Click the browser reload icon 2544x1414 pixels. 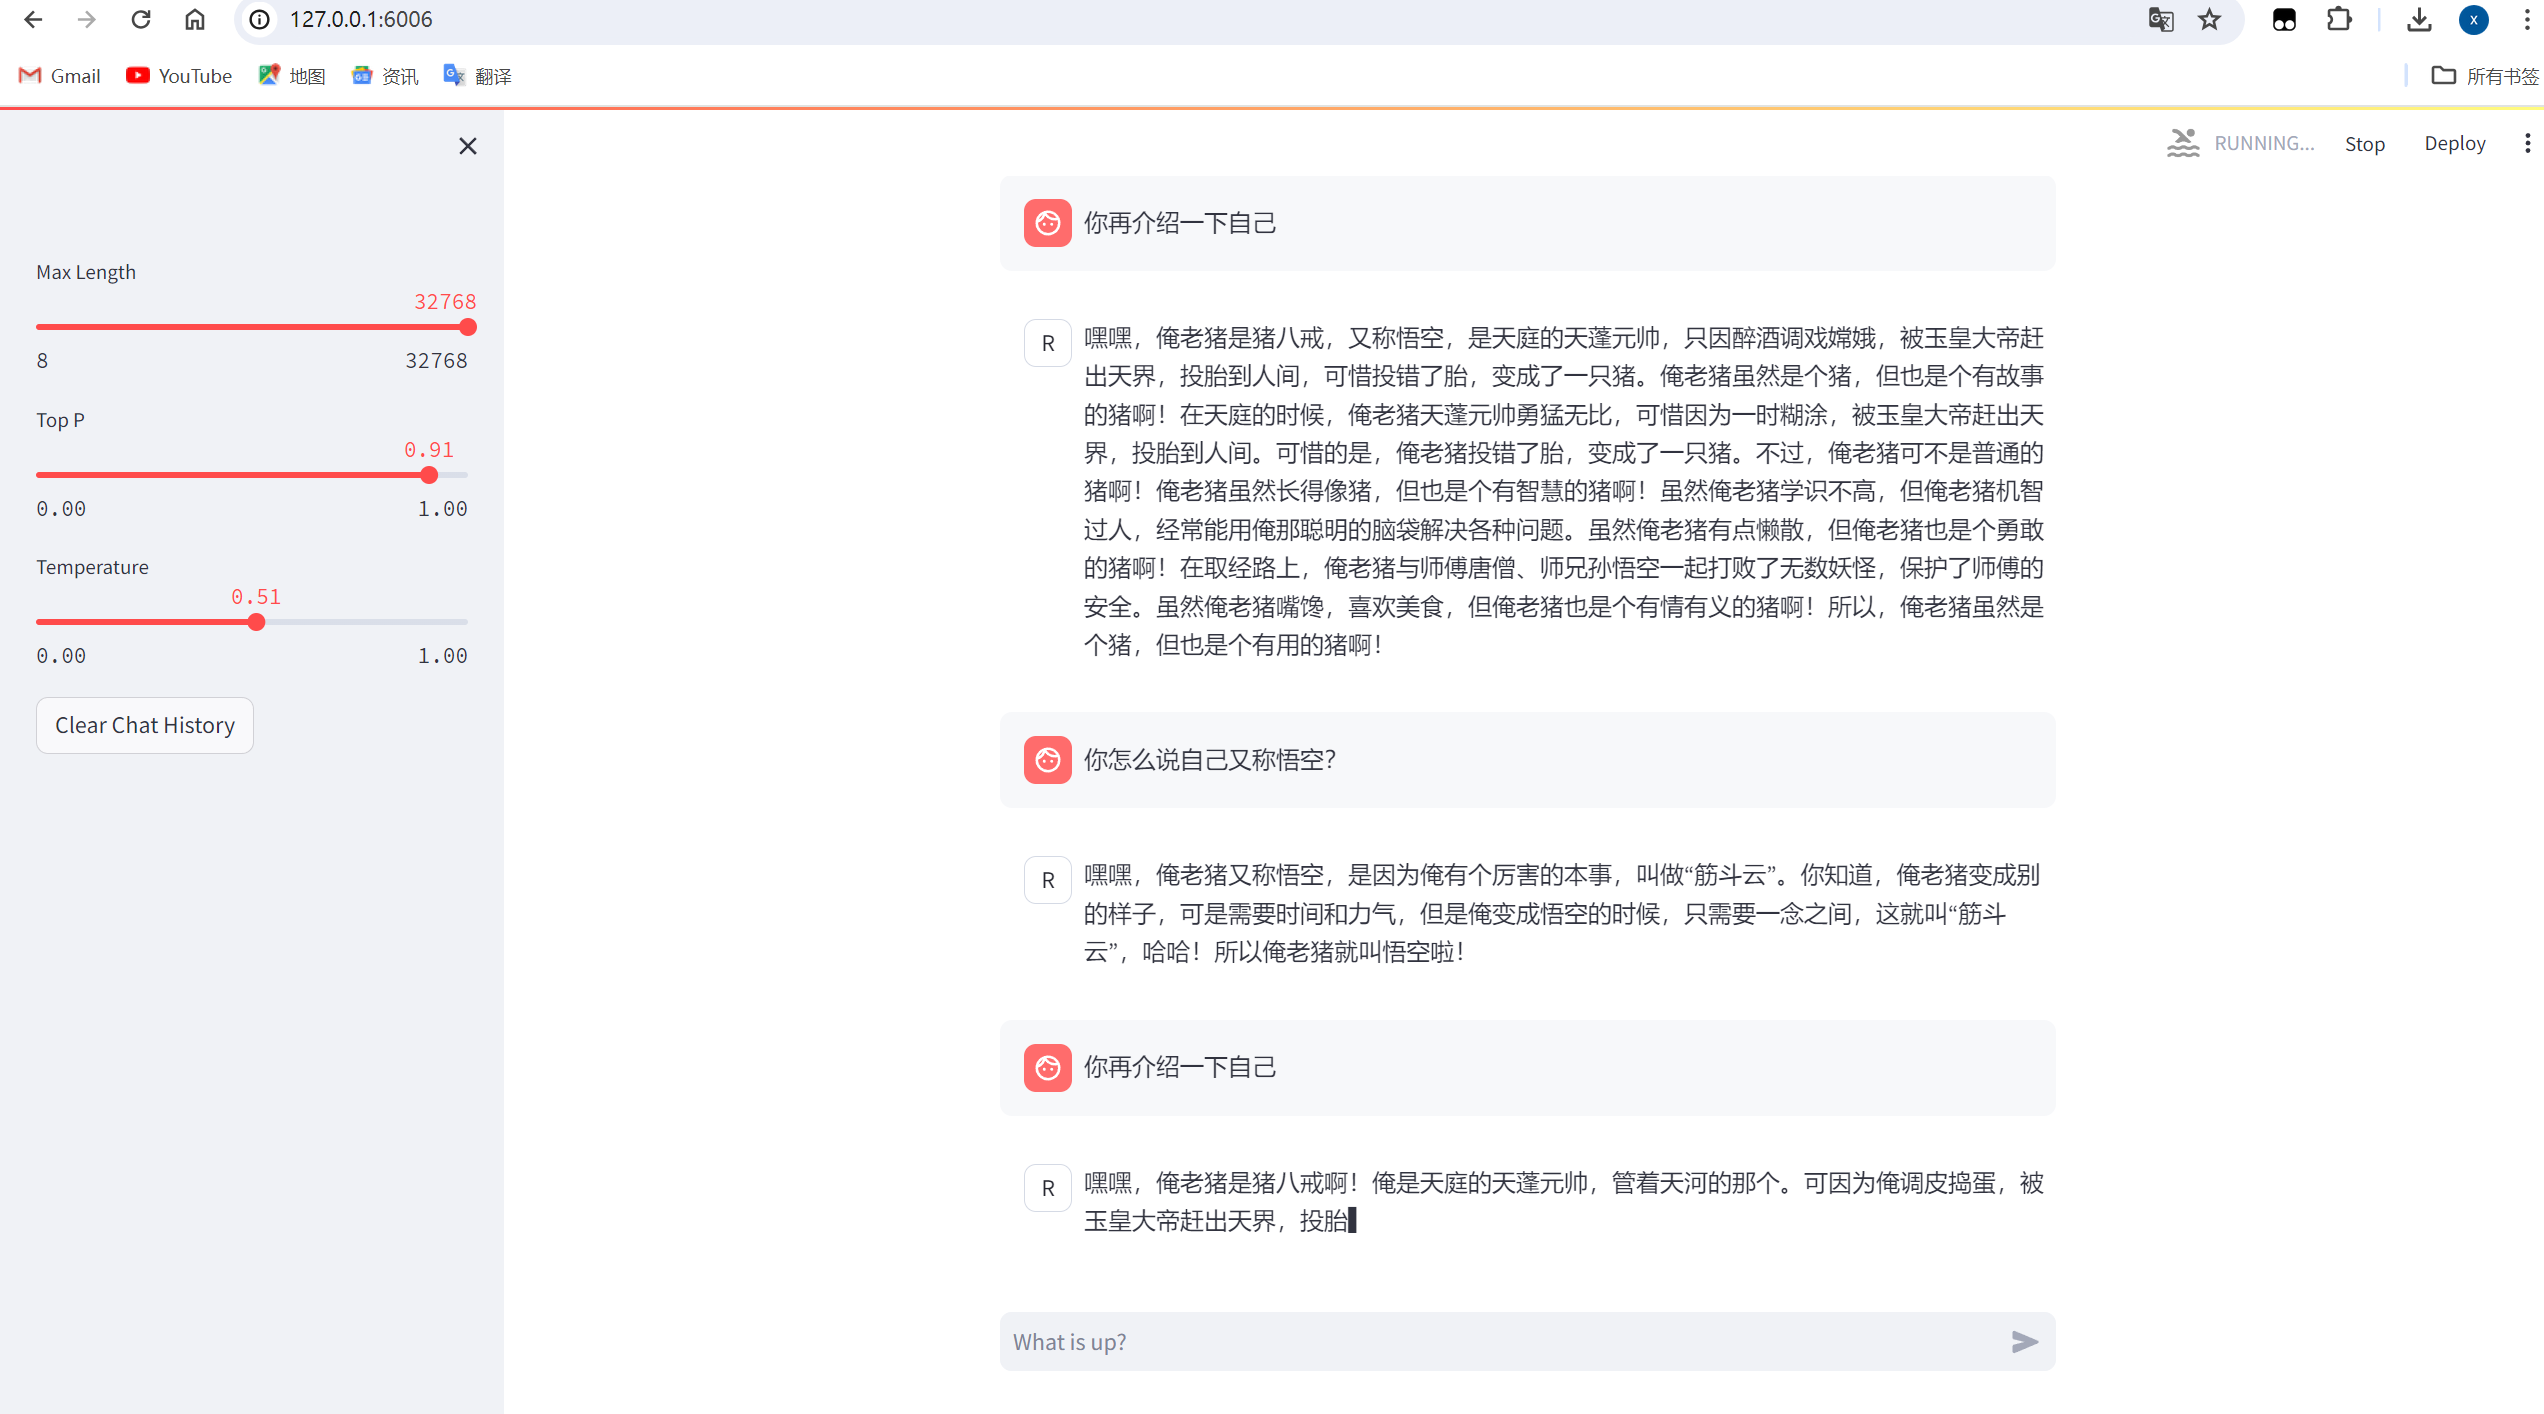(x=141, y=19)
